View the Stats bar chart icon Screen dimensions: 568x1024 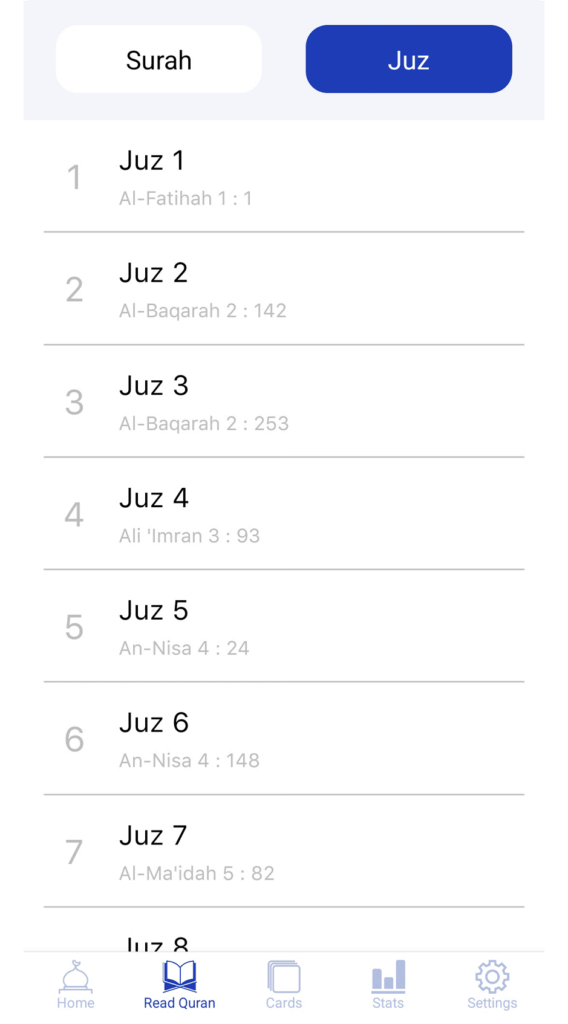click(388, 976)
